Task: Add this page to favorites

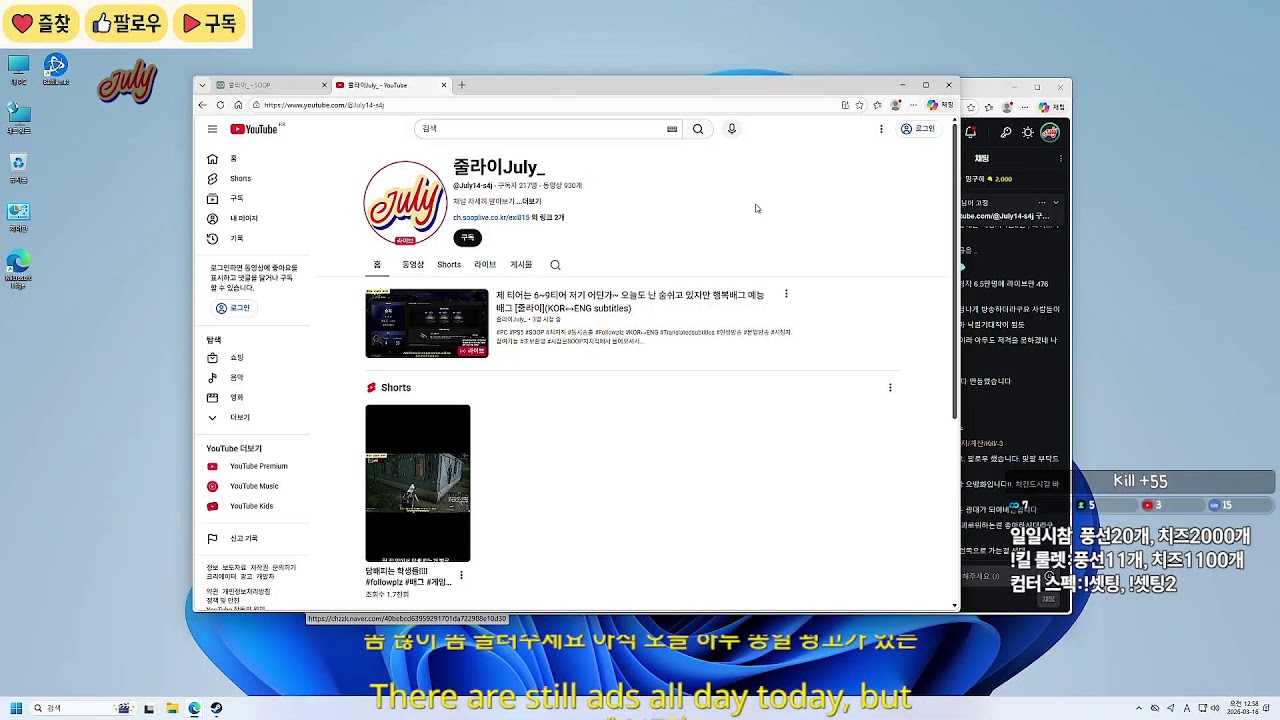Action: point(859,105)
